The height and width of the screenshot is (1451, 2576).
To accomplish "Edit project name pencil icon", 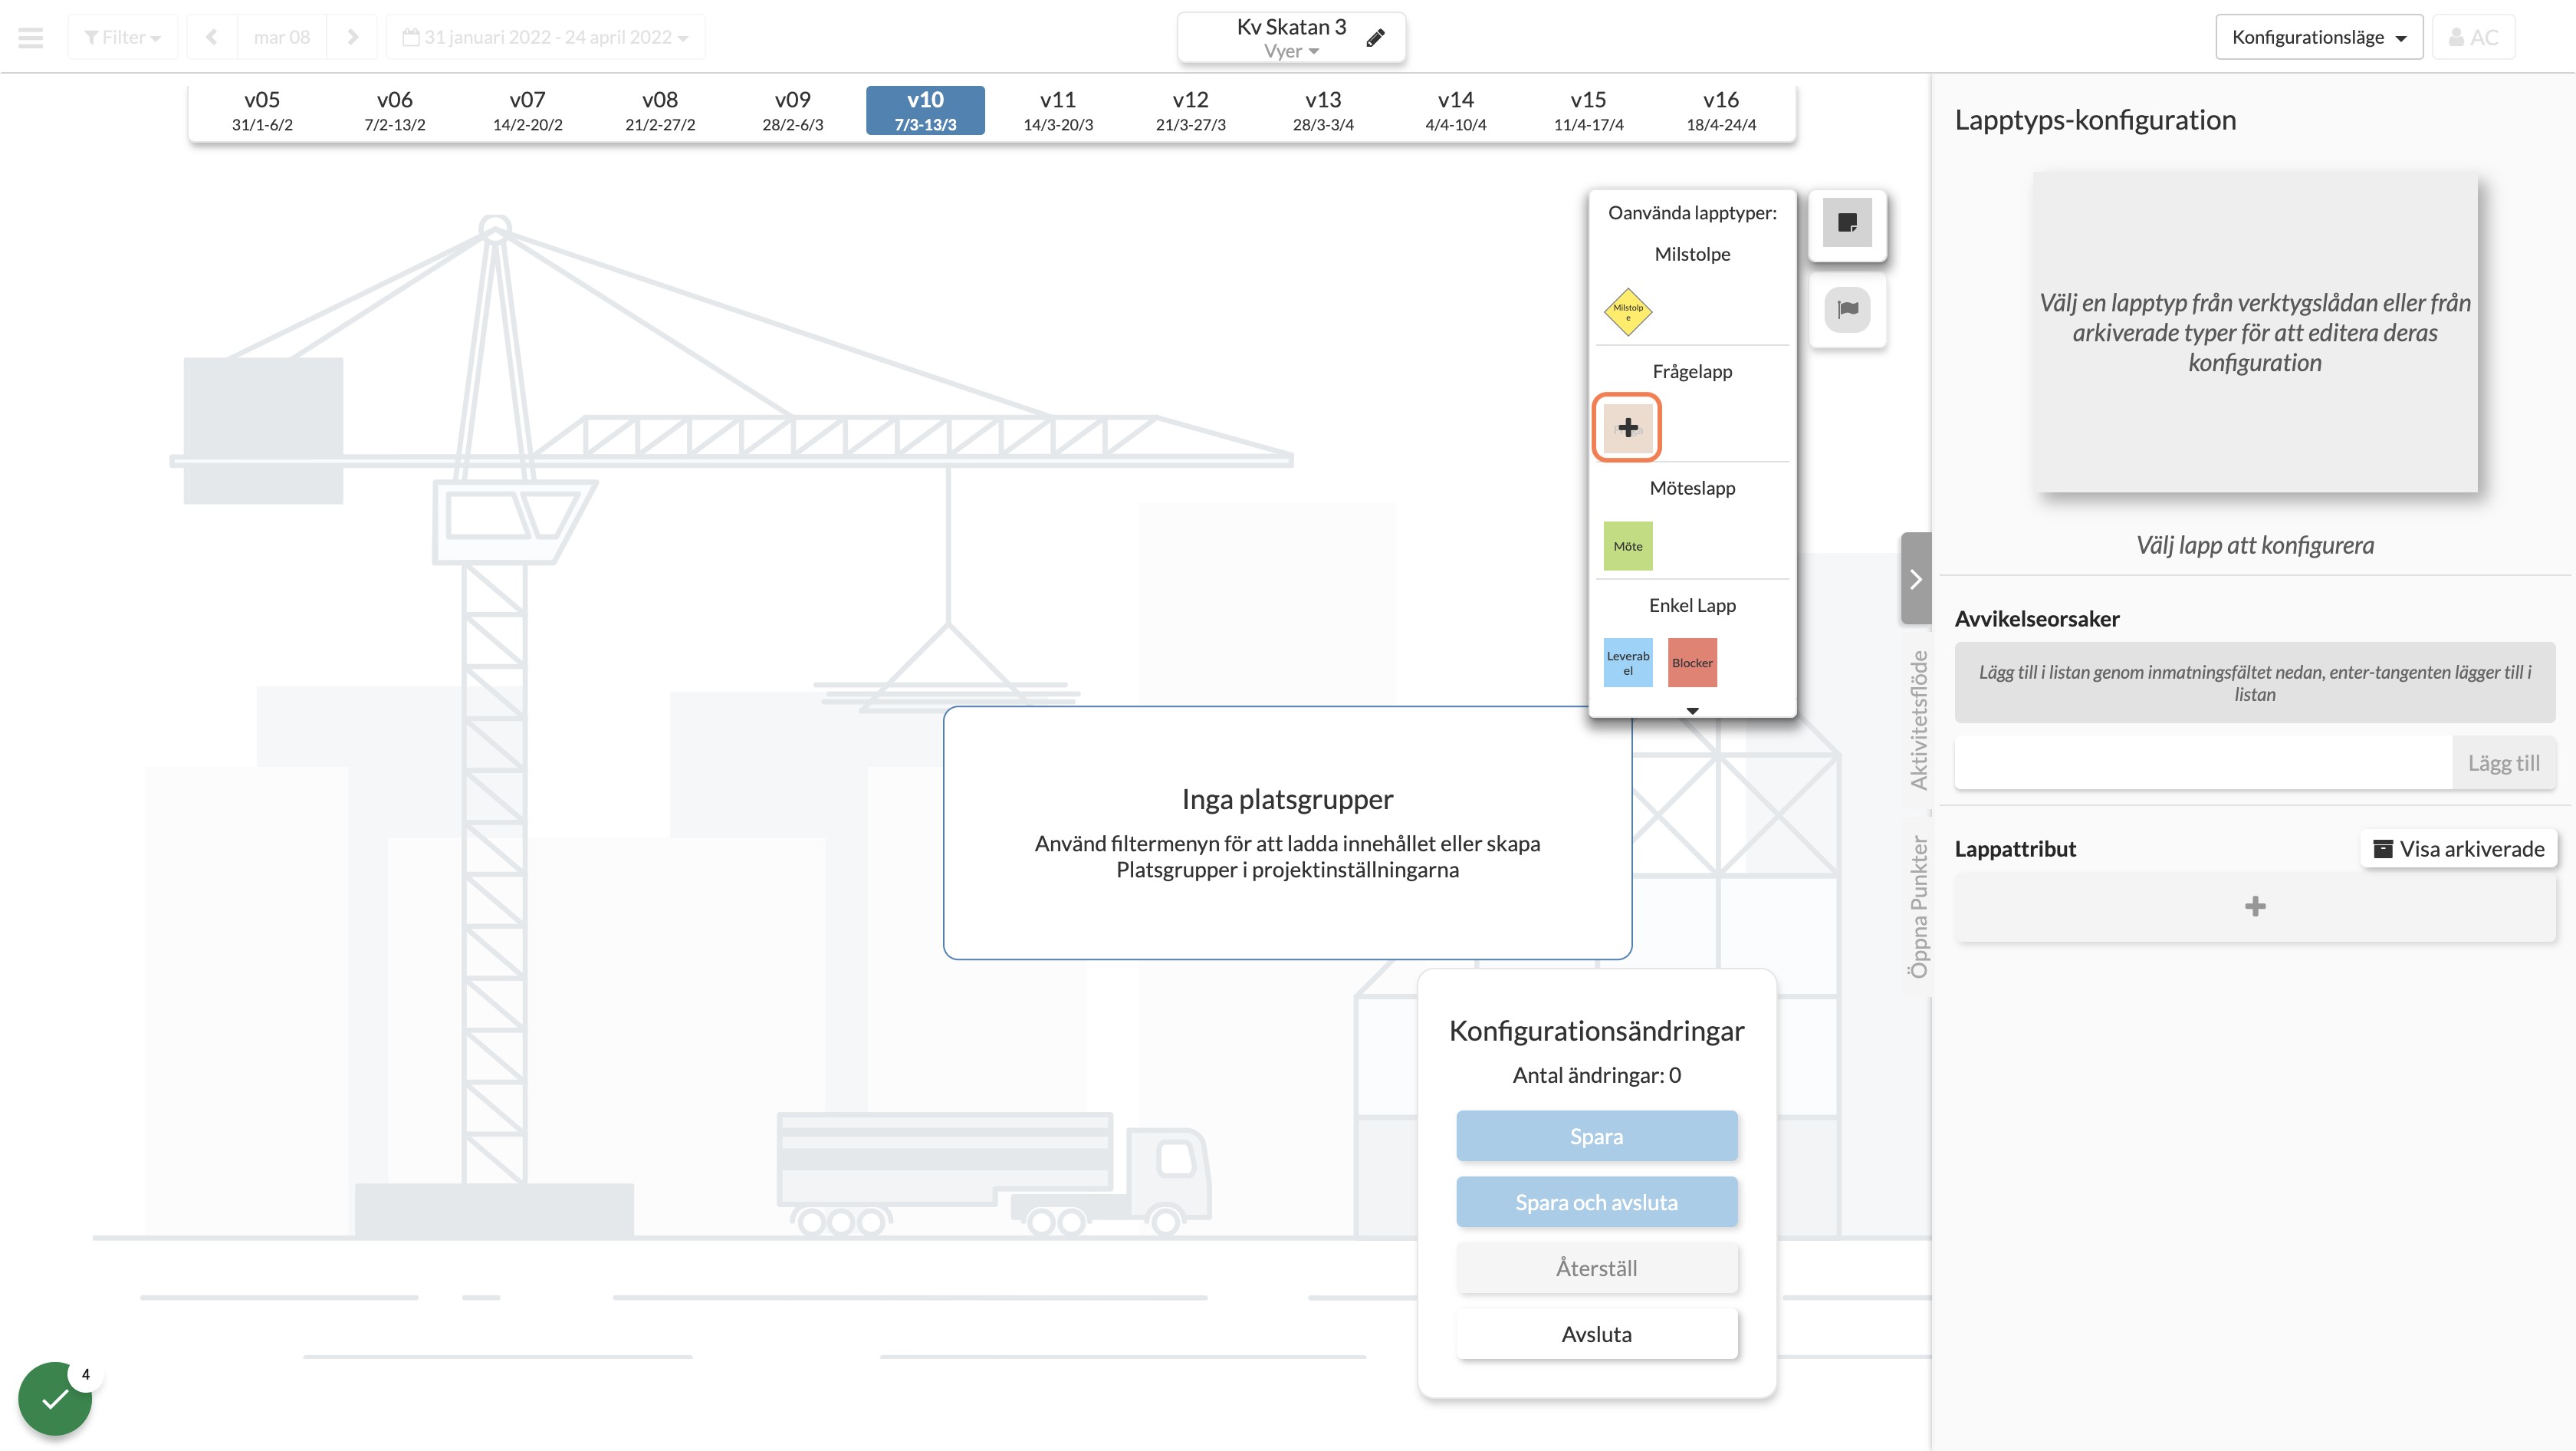I will tap(1375, 38).
